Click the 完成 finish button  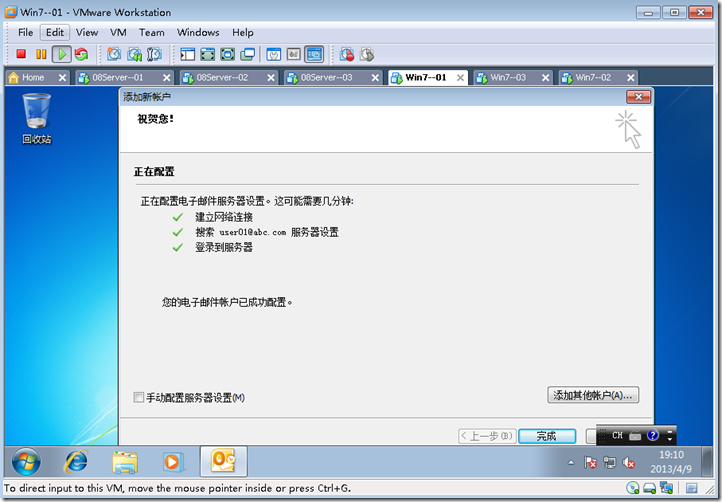coord(547,436)
